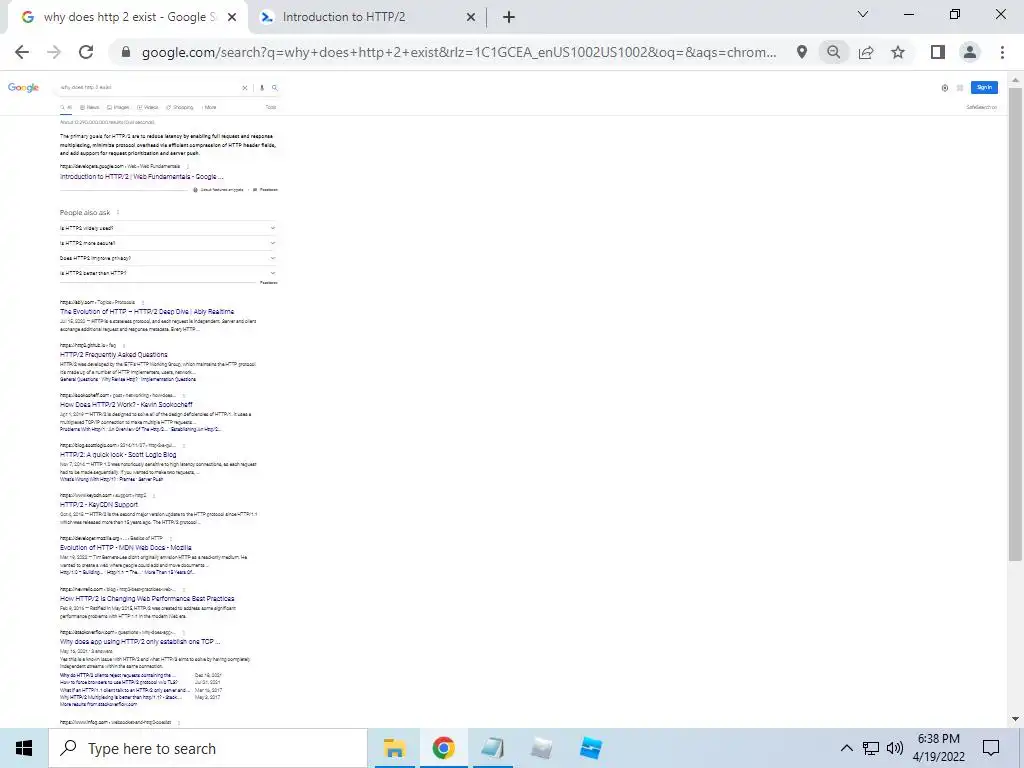1024x768 pixels.
Task: Click the 'Type here to search' taskbar box
Action: (208, 748)
